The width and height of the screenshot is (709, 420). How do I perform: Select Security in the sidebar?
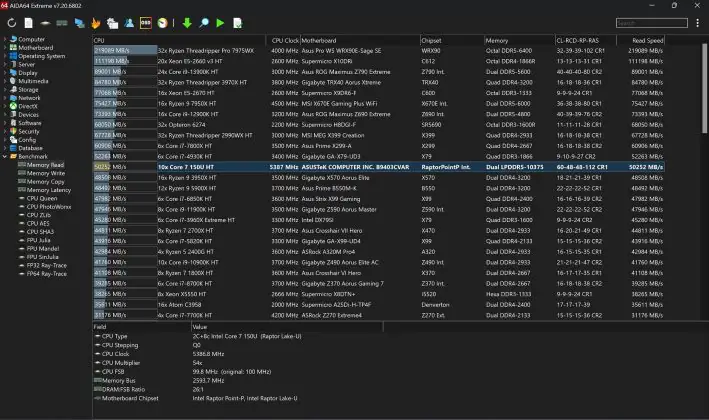(28, 131)
